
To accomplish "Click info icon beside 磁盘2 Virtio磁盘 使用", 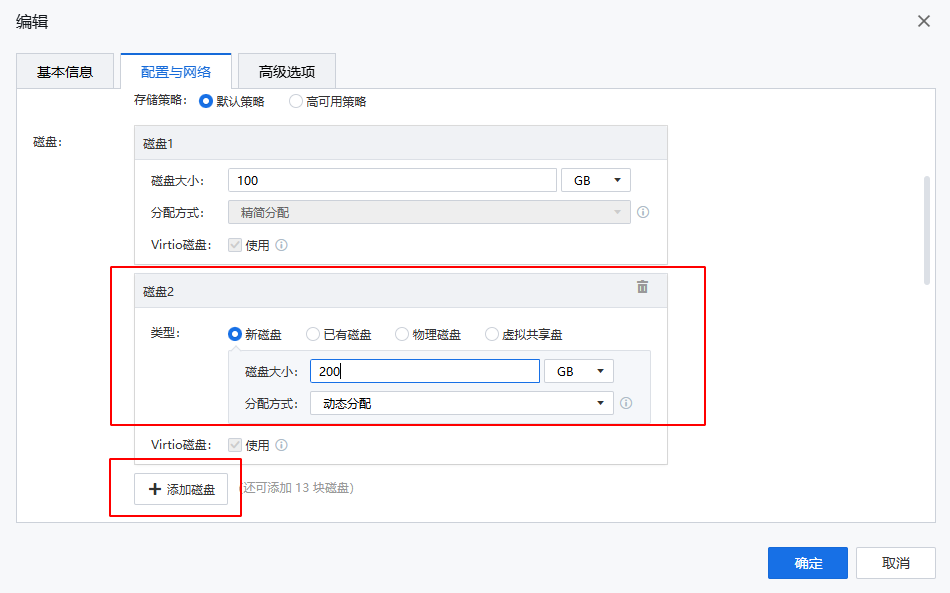I will pos(282,445).
